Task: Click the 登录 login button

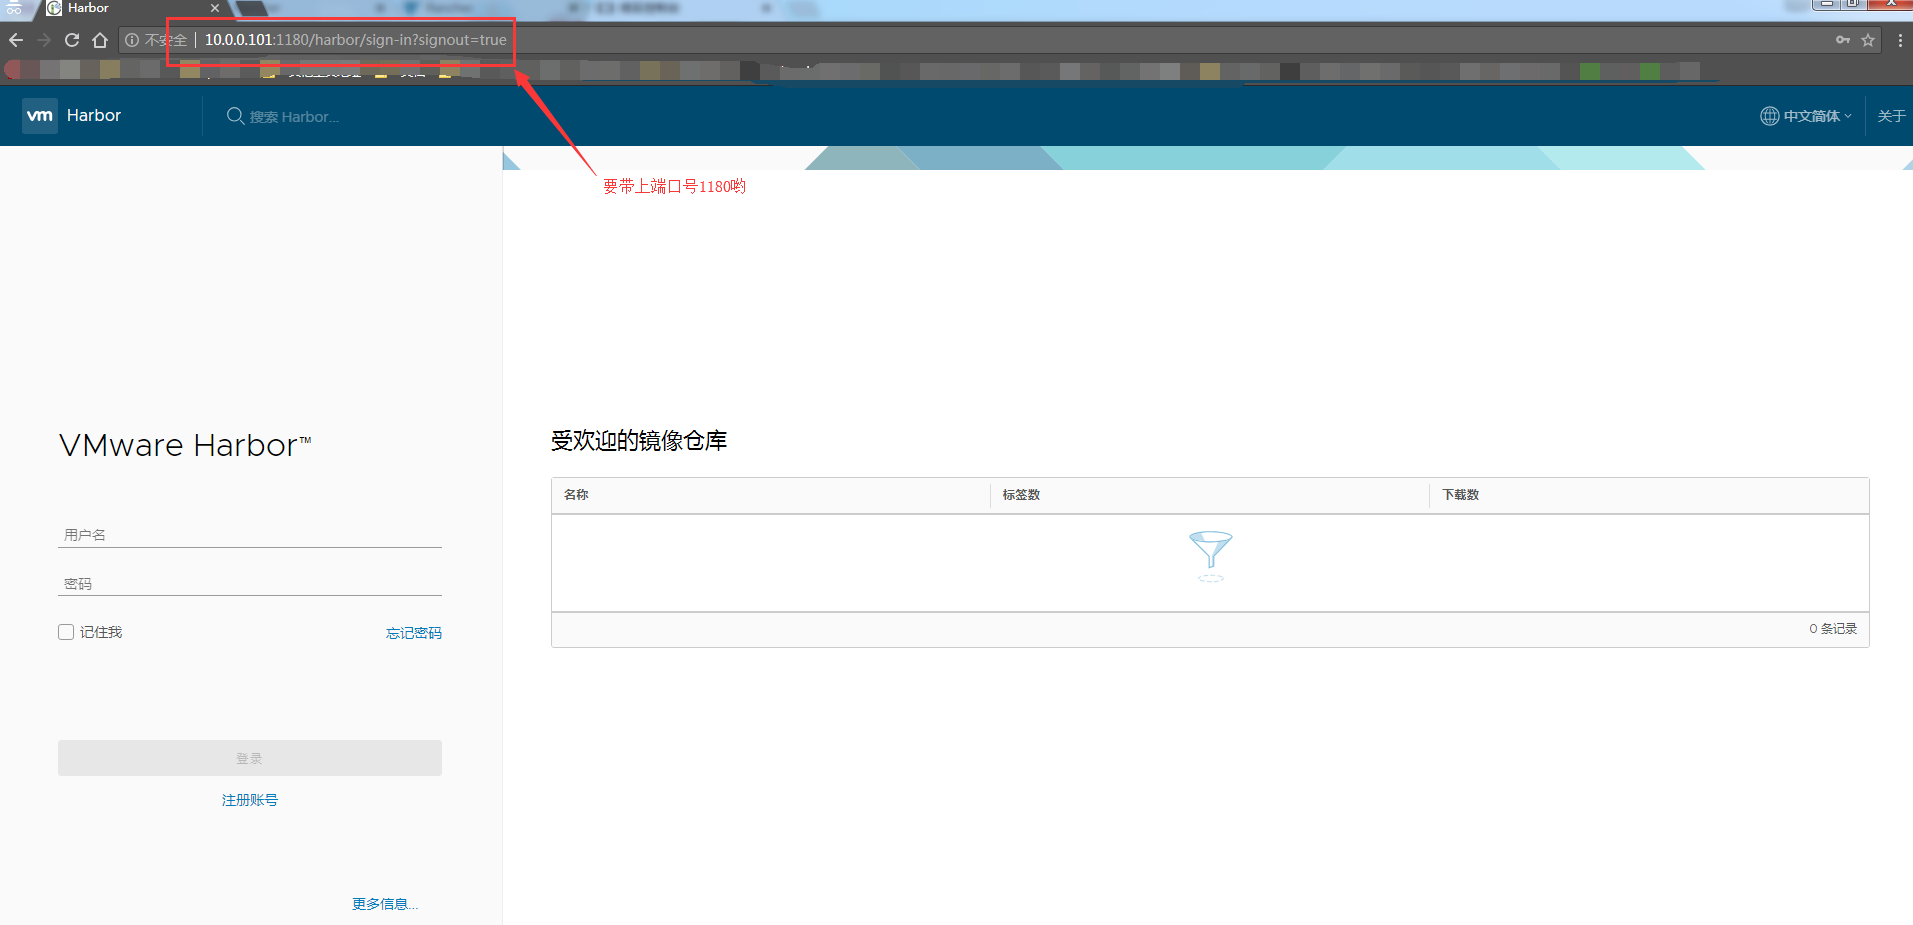Action: point(250,758)
